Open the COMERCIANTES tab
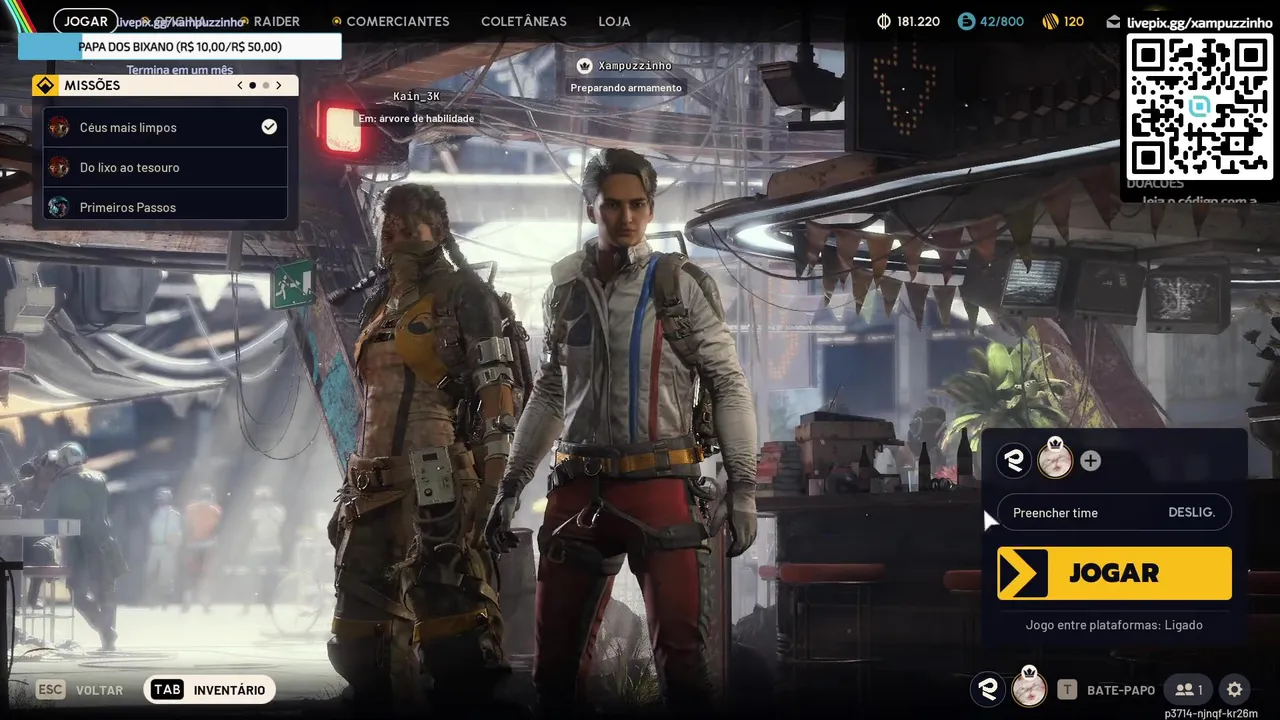 (x=397, y=21)
